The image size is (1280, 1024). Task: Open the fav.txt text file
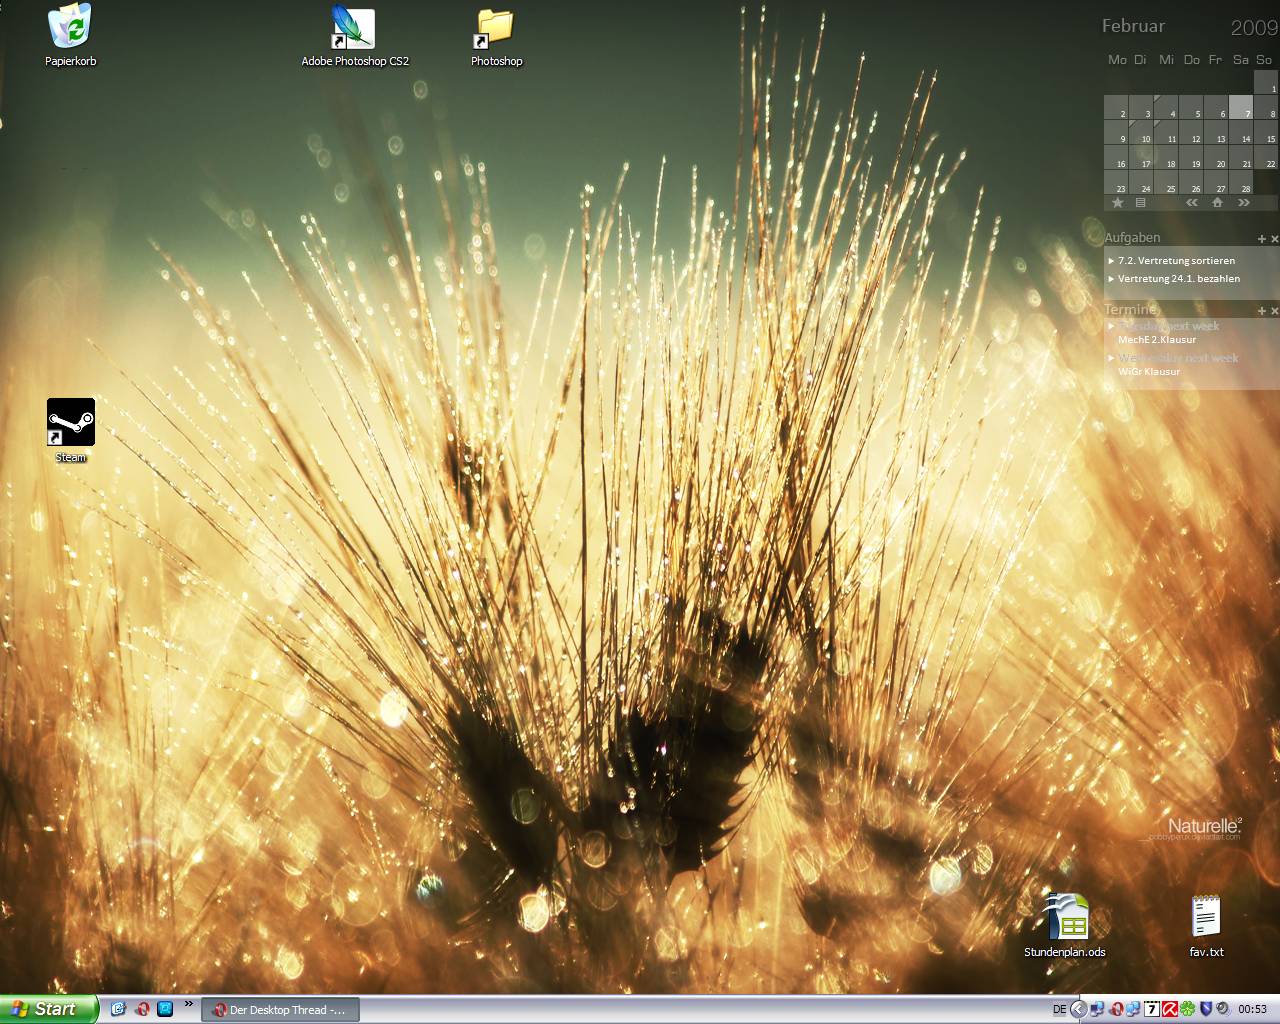(x=1206, y=916)
